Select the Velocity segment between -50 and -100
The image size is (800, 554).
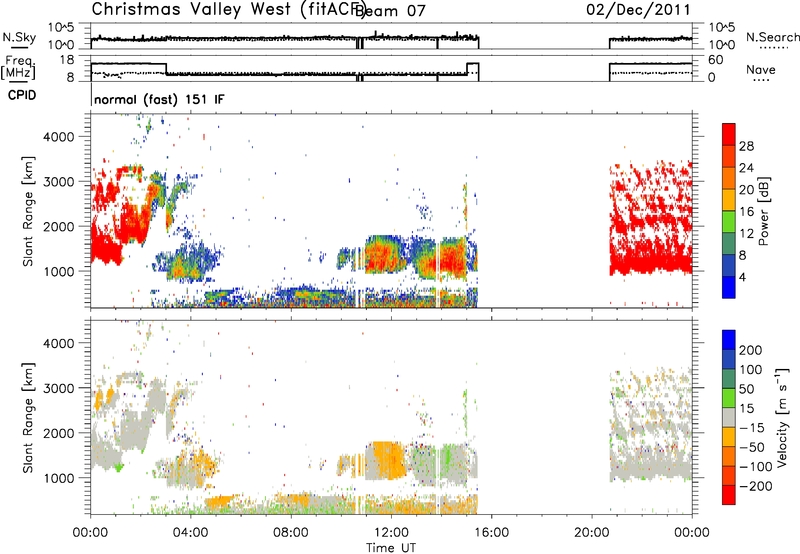coord(729,456)
